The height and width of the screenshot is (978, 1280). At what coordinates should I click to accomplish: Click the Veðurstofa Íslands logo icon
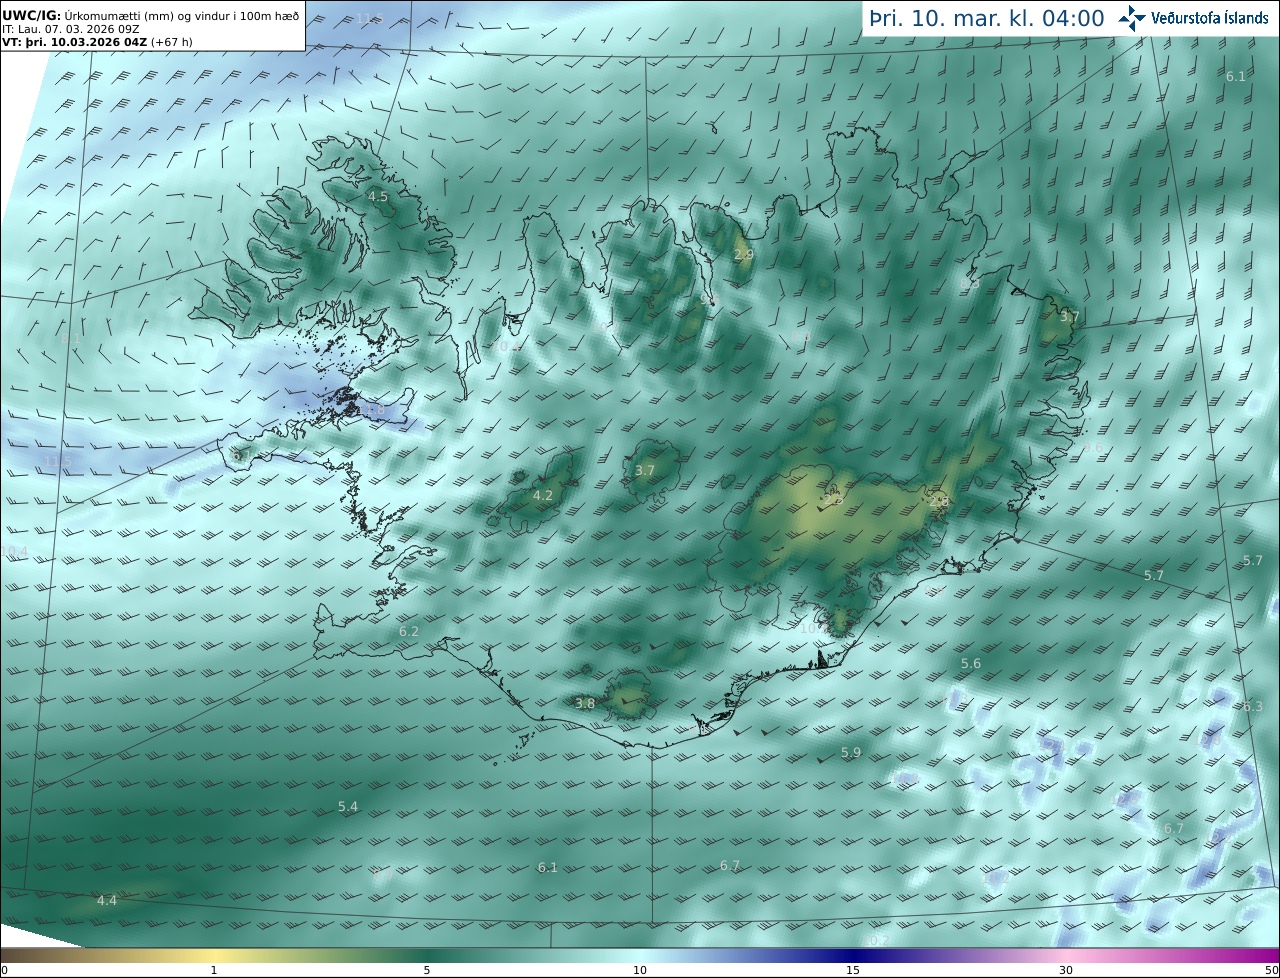pyautogui.click(x=1132, y=17)
